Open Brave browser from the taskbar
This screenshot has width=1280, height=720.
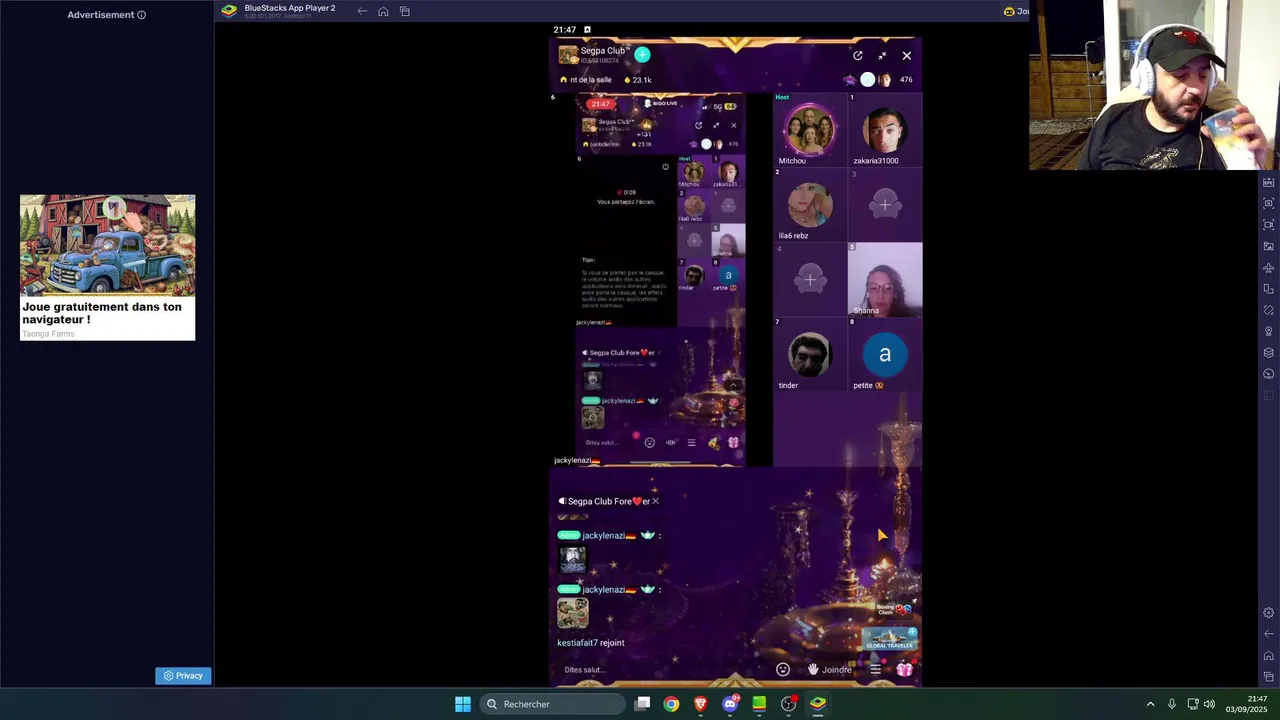click(x=701, y=704)
